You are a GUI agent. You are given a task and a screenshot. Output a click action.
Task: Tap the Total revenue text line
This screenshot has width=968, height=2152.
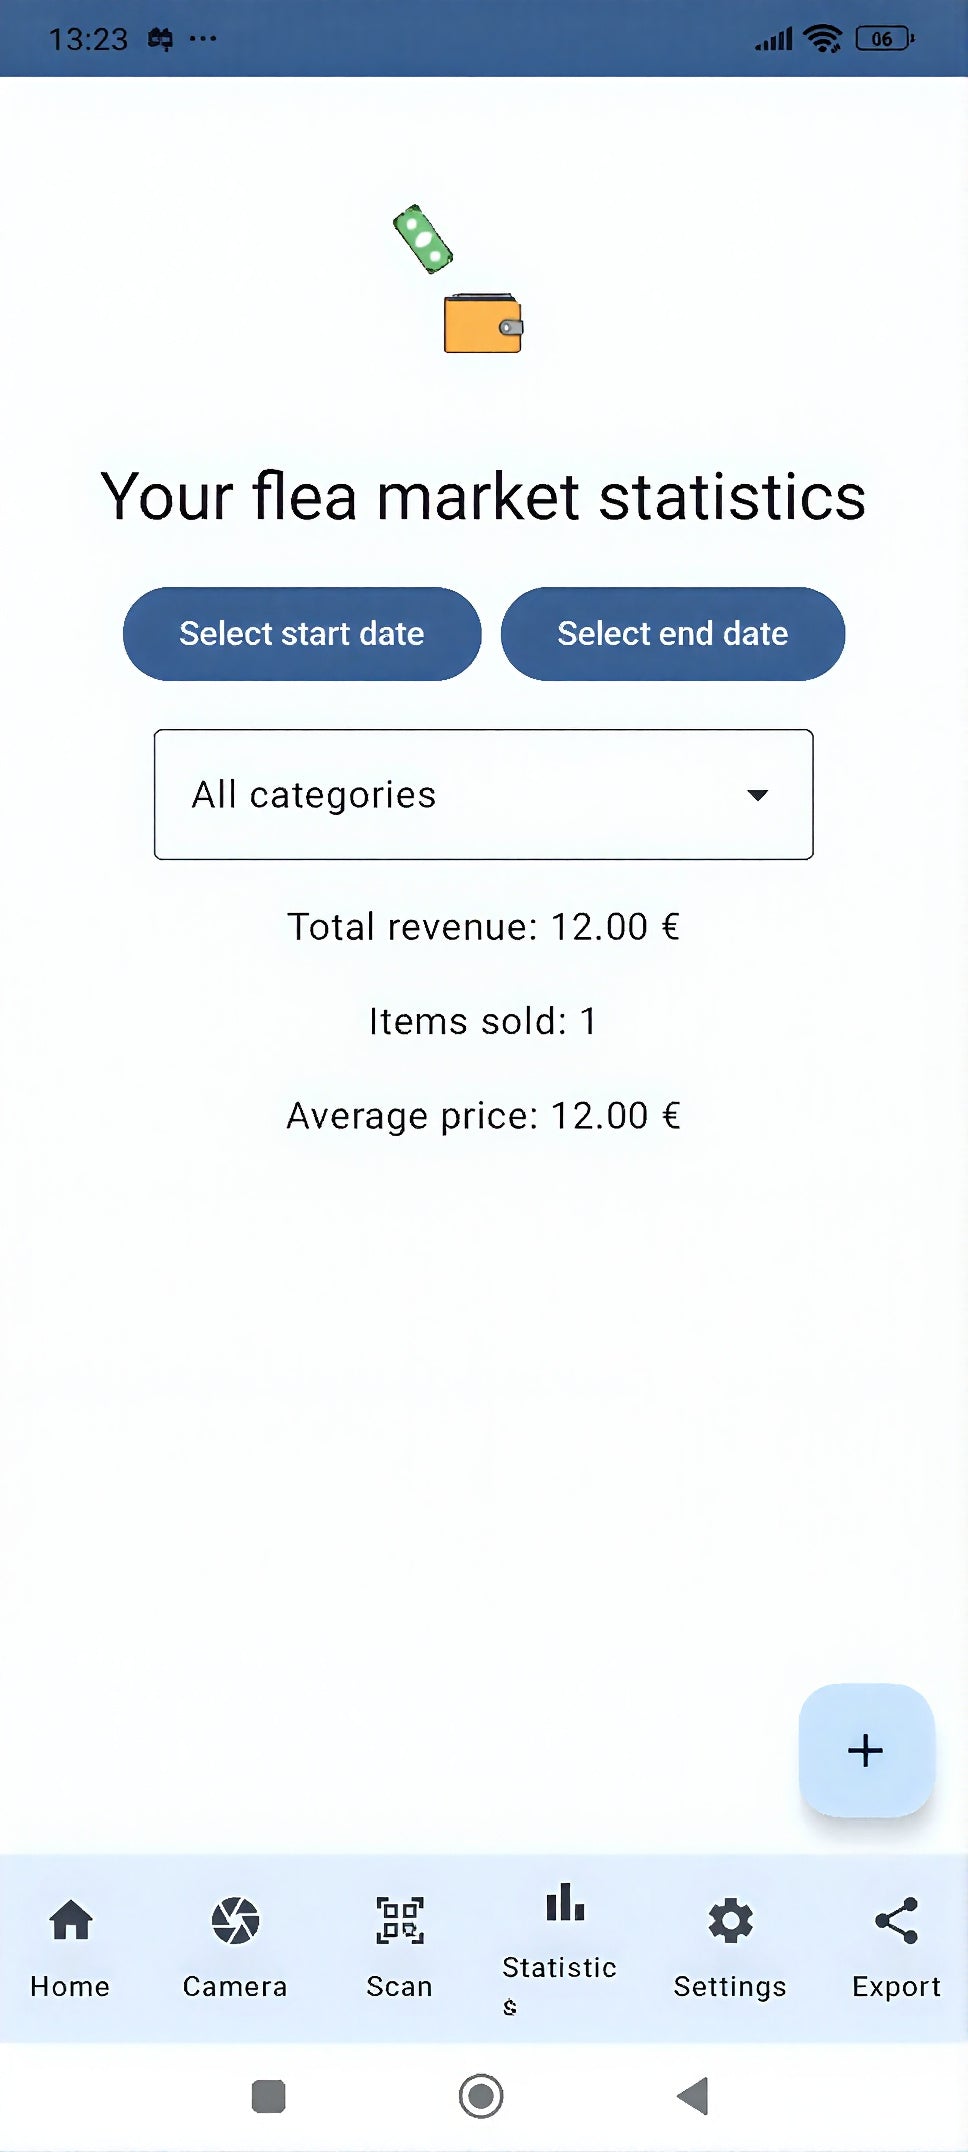484,927
